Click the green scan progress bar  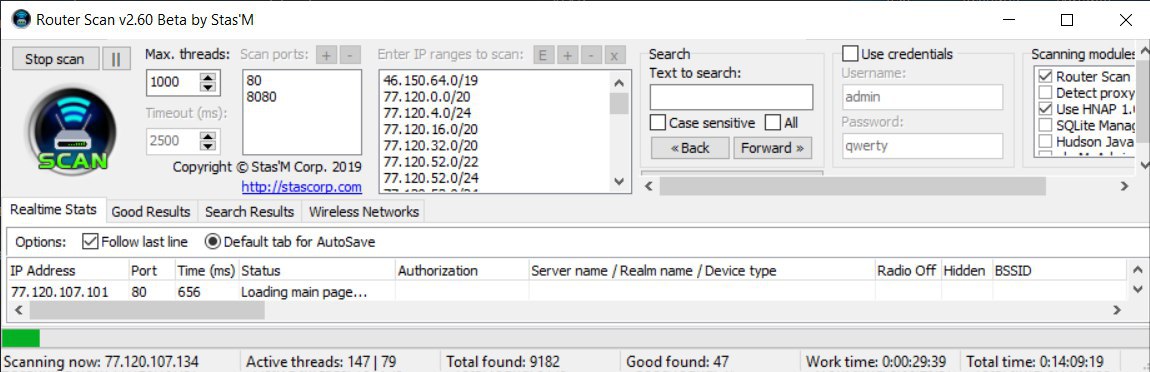pos(21,338)
